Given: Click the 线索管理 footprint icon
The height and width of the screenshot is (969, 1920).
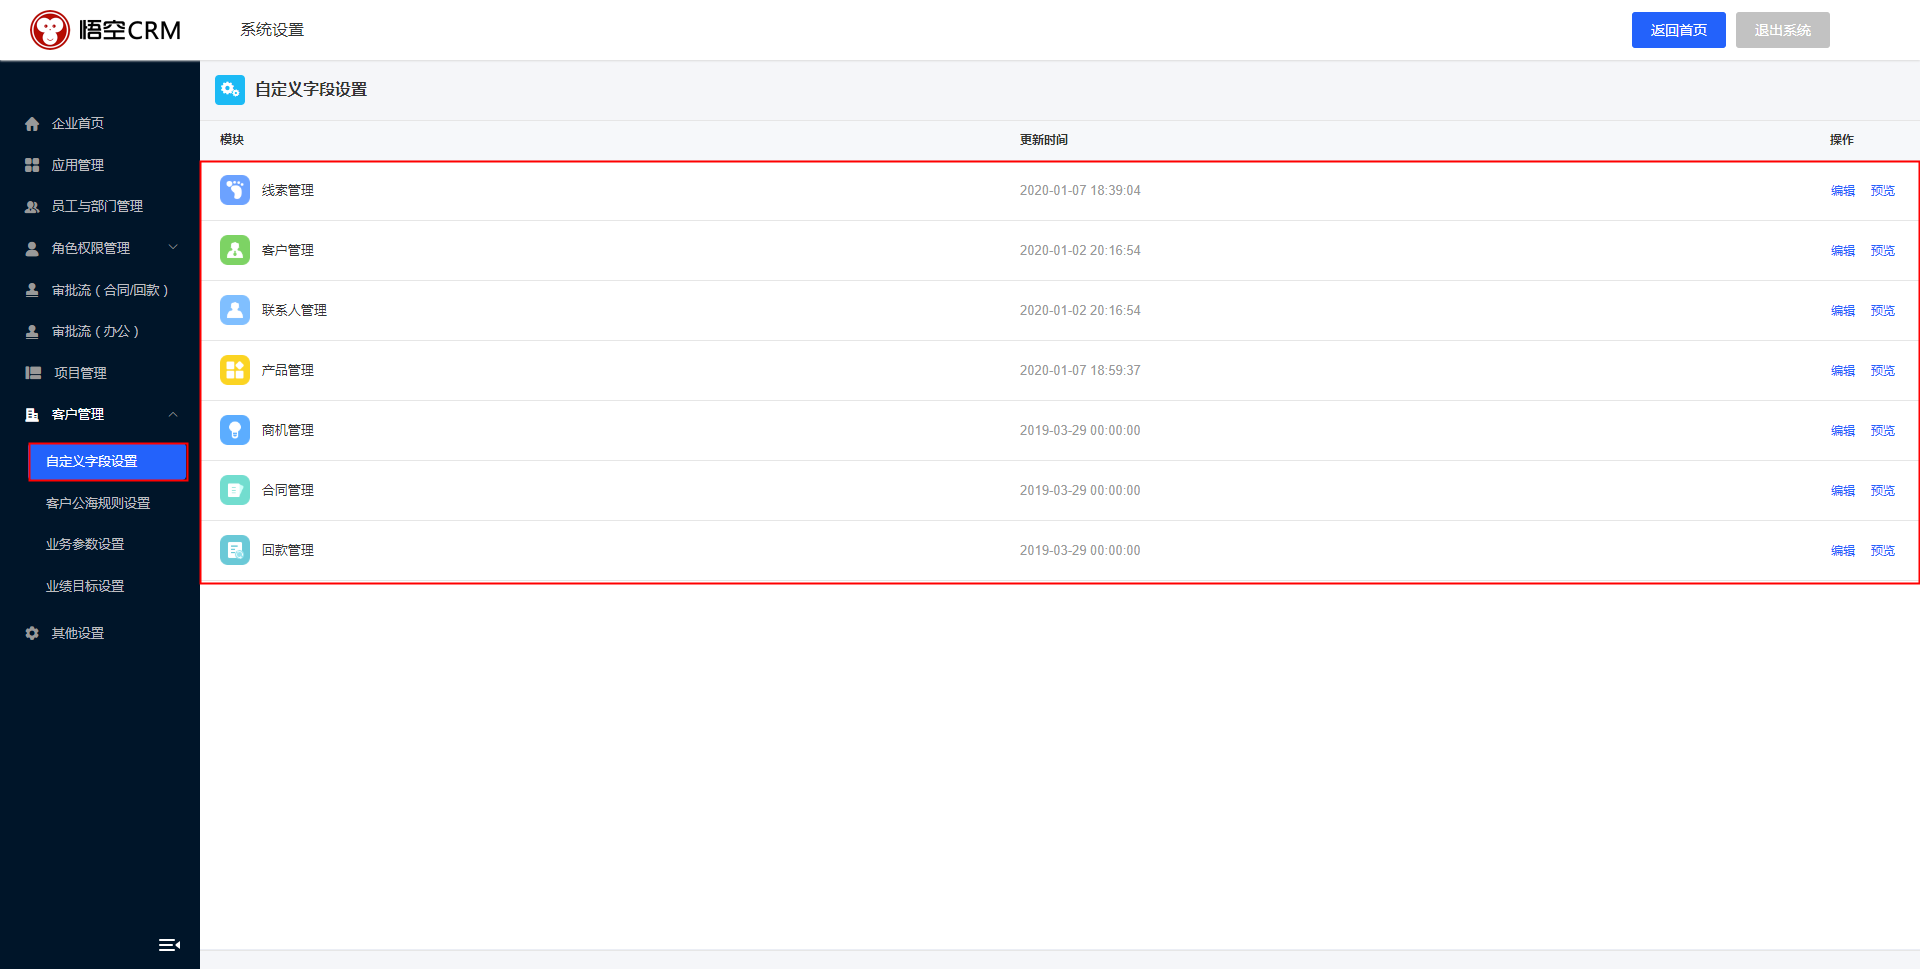Looking at the screenshot, I should tap(235, 190).
